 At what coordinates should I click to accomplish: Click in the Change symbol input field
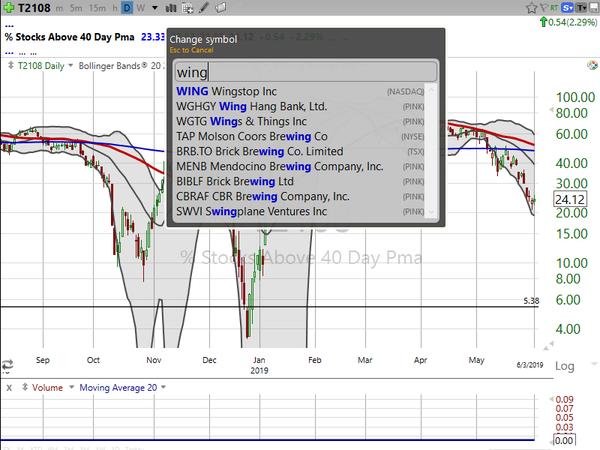pos(305,72)
